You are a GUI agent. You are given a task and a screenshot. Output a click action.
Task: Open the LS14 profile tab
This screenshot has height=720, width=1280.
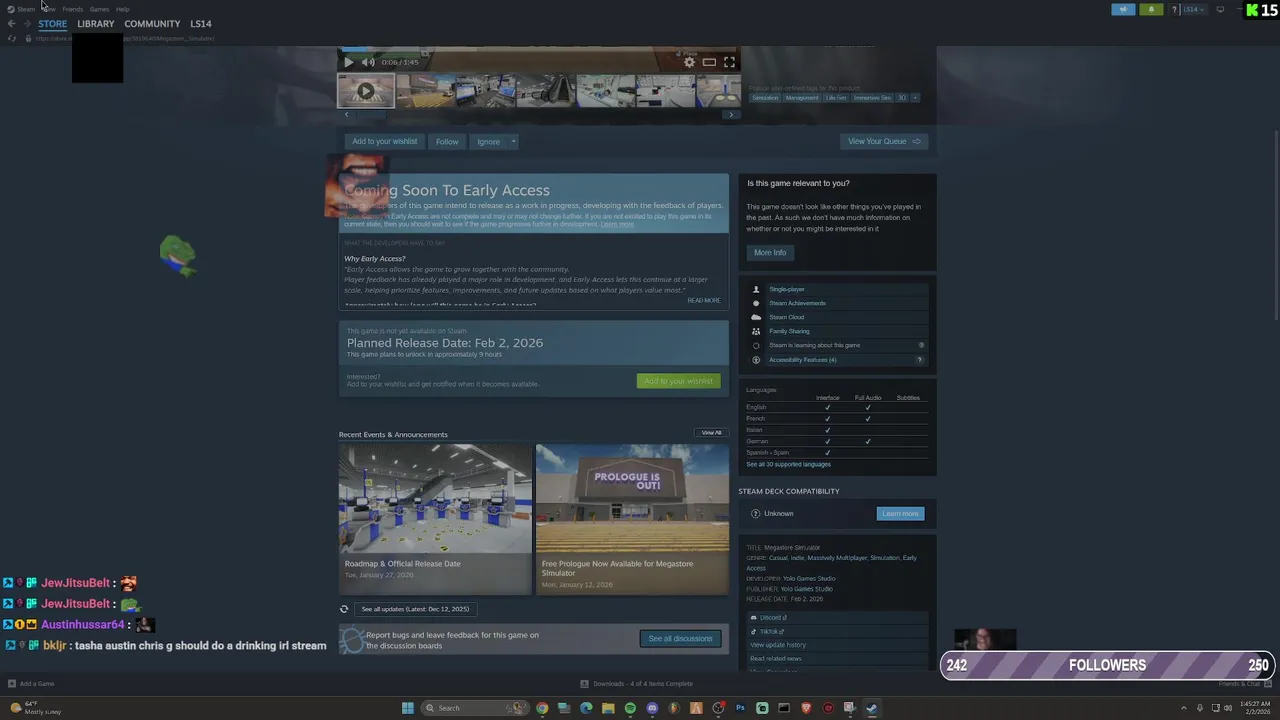point(201,24)
